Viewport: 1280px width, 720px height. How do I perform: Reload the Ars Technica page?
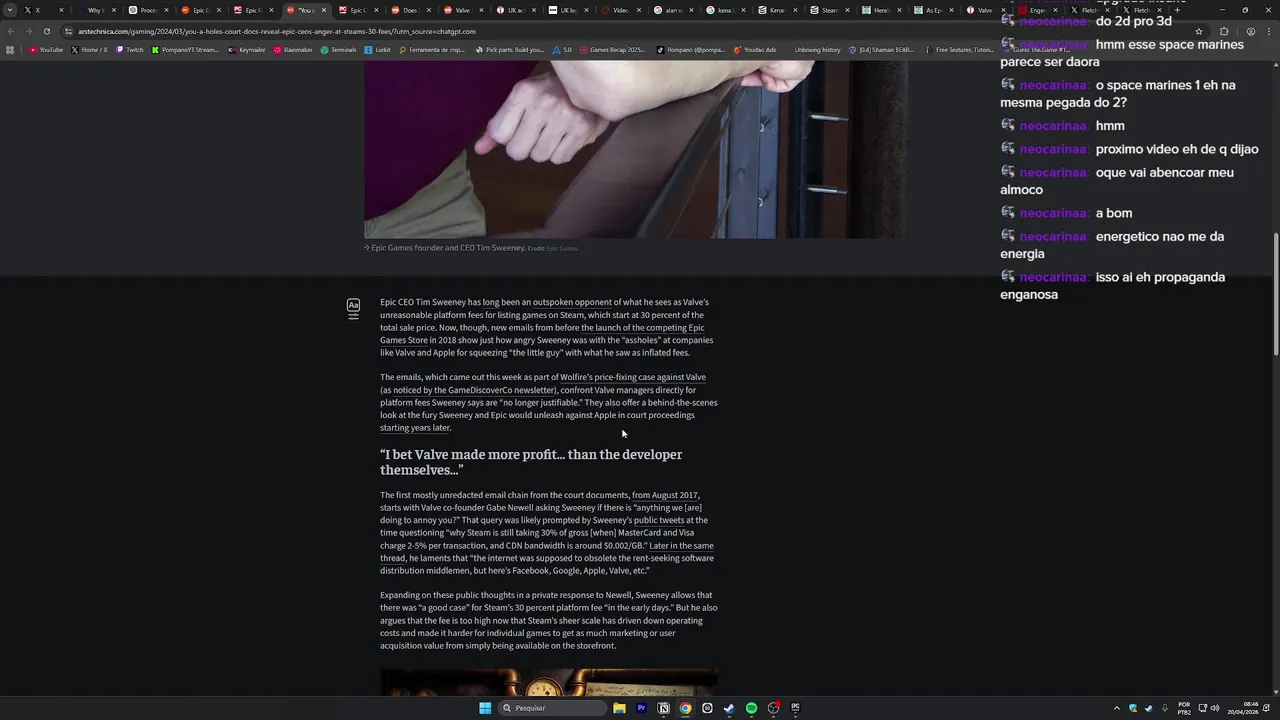click(46, 31)
